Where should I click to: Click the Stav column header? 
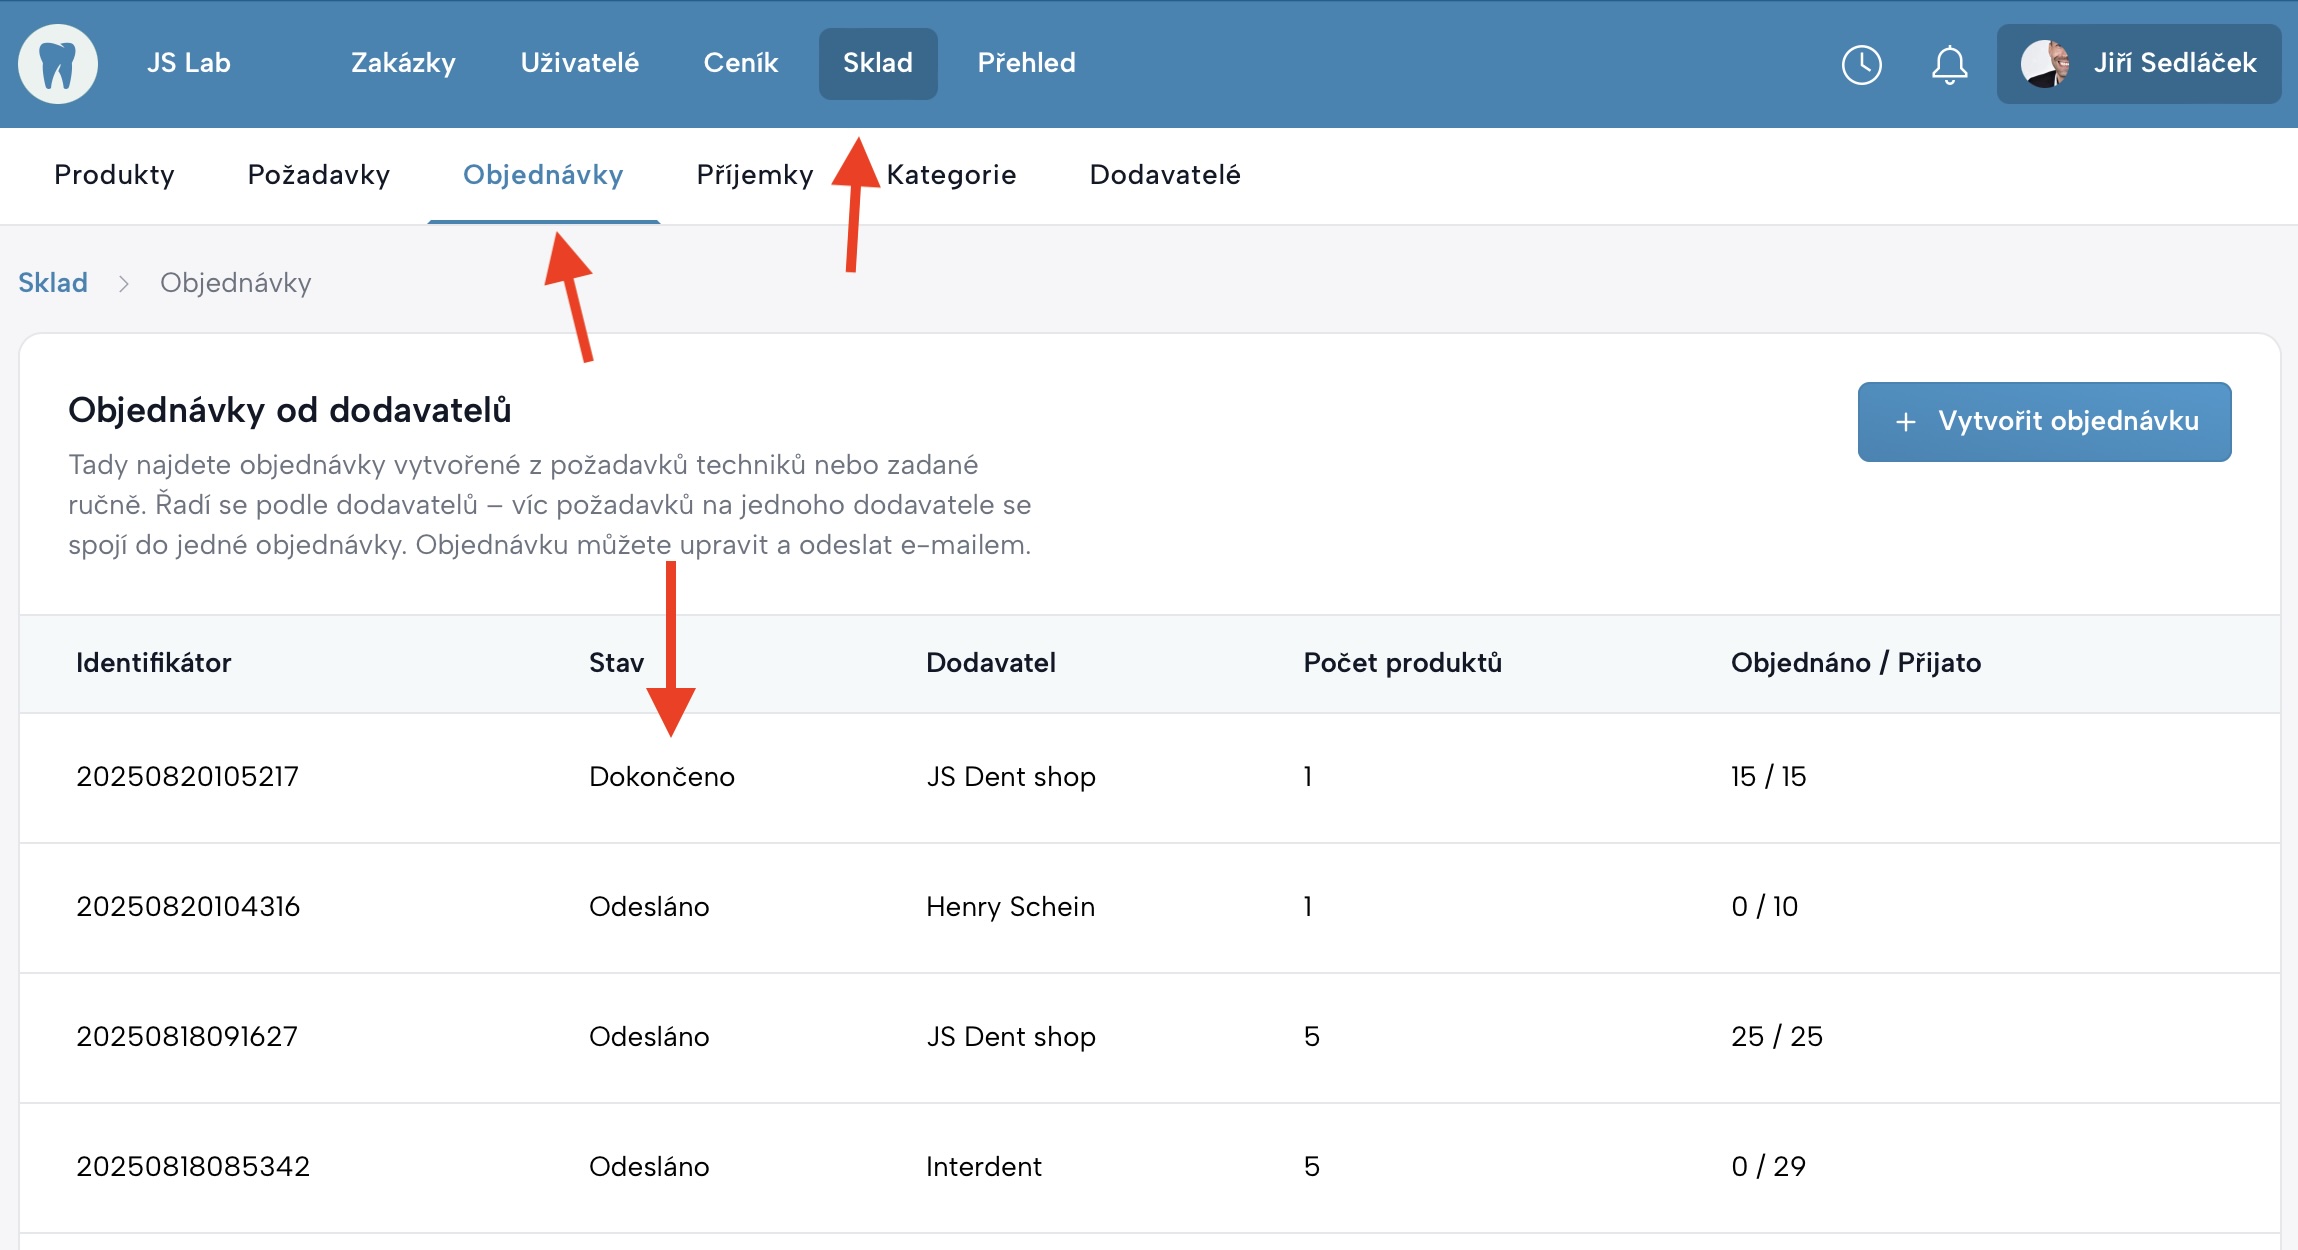tap(616, 663)
